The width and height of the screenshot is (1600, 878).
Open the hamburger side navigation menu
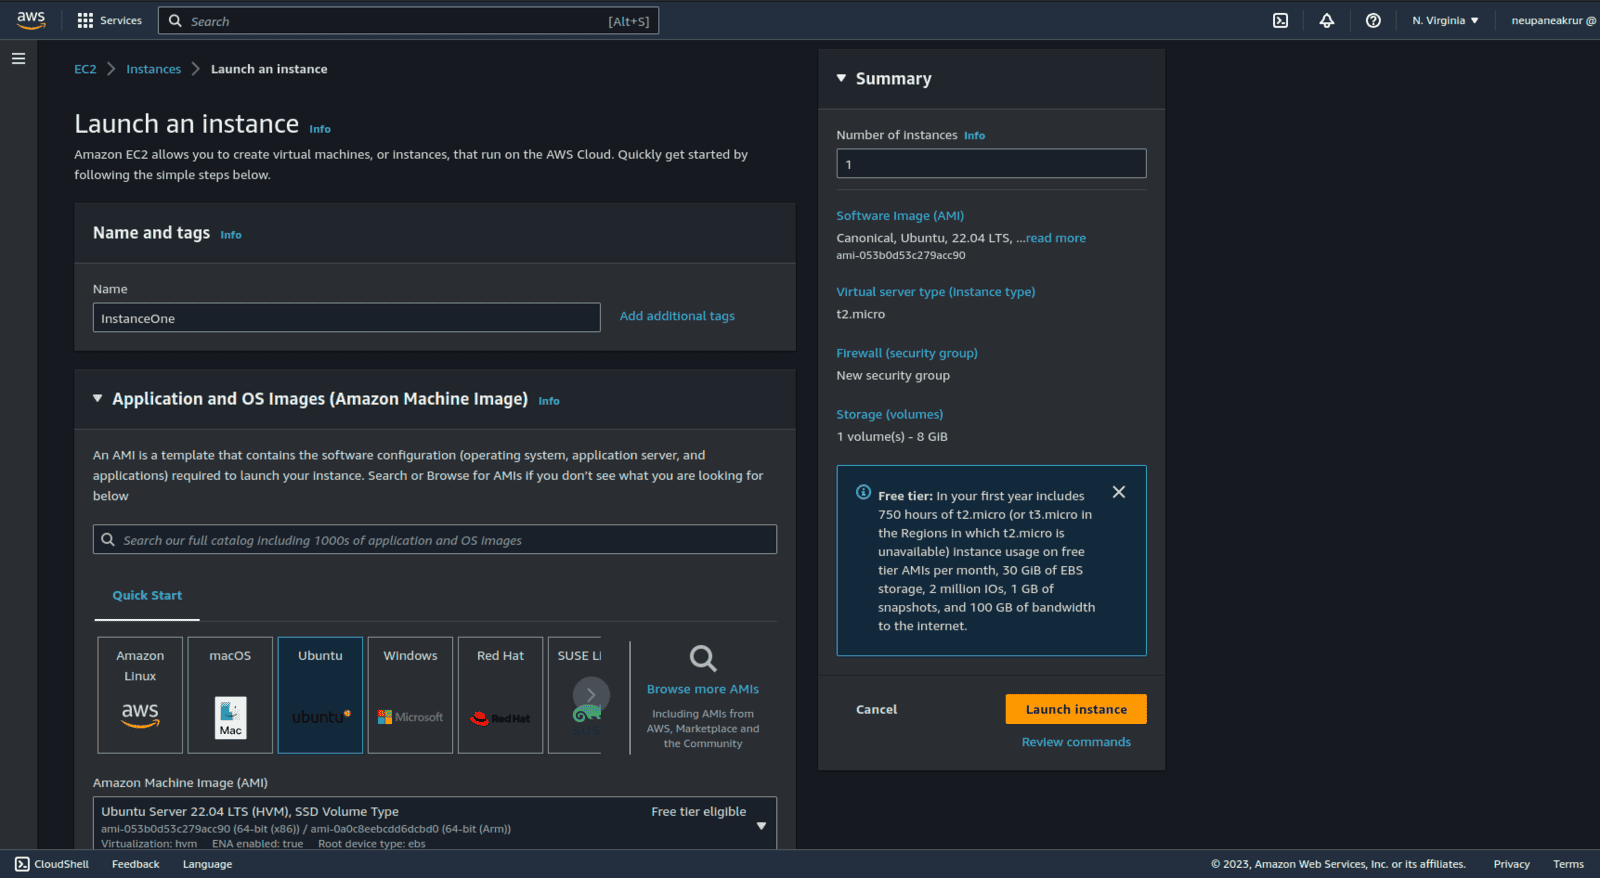click(x=18, y=59)
